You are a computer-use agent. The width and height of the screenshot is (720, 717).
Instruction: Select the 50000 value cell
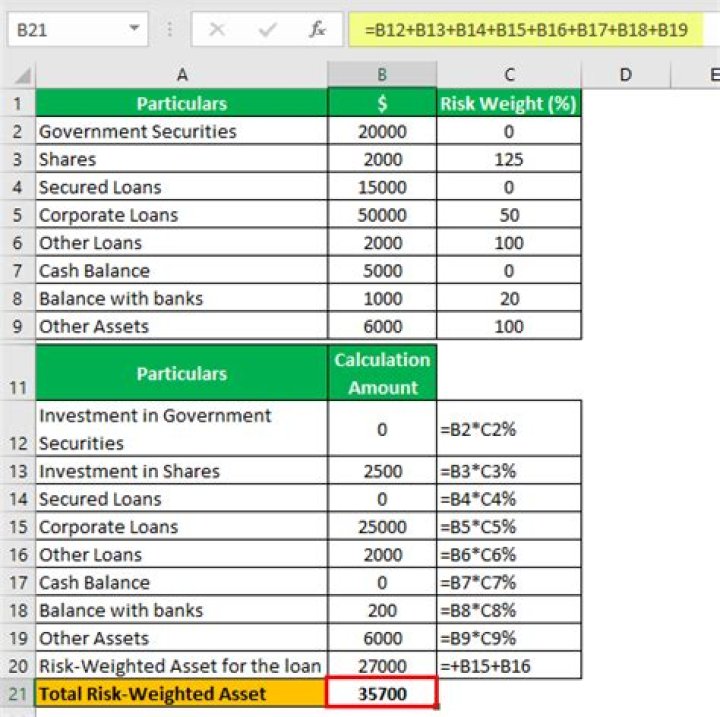[382, 215]
